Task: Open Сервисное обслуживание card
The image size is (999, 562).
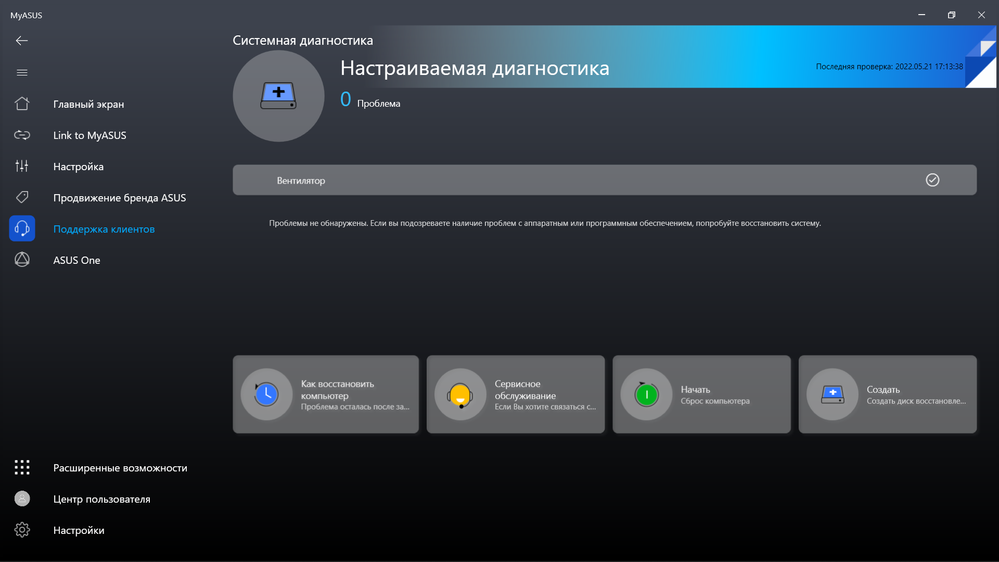Action: (x=515, y=394)
